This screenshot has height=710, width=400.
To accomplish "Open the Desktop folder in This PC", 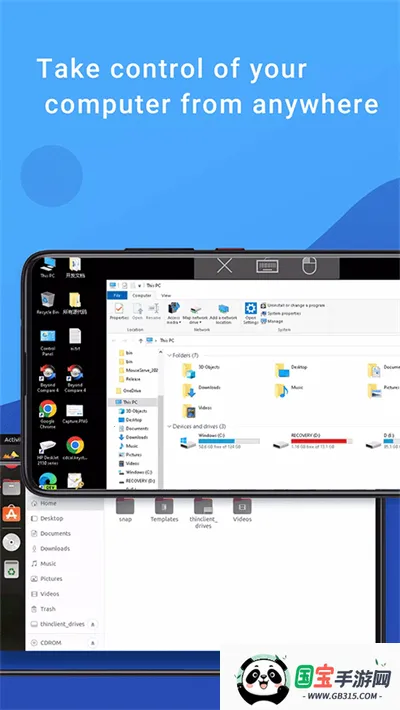I will click(x=291, y=370).
